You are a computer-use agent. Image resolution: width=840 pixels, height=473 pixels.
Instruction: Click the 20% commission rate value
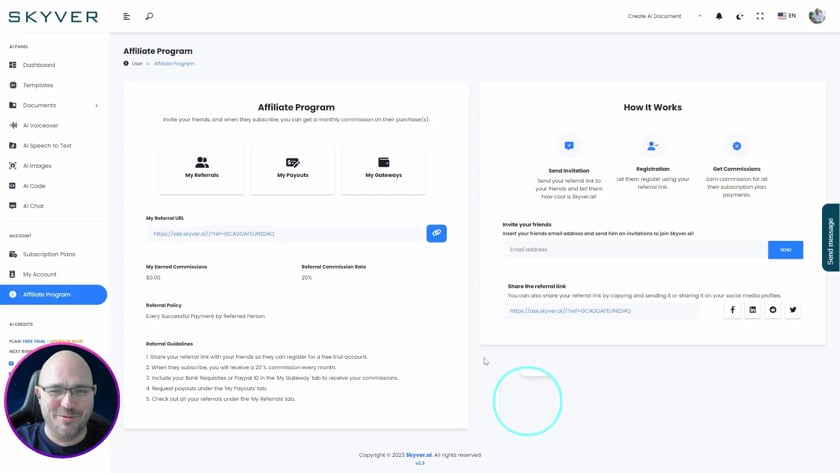pyautogui.click(x=306, y=277)
